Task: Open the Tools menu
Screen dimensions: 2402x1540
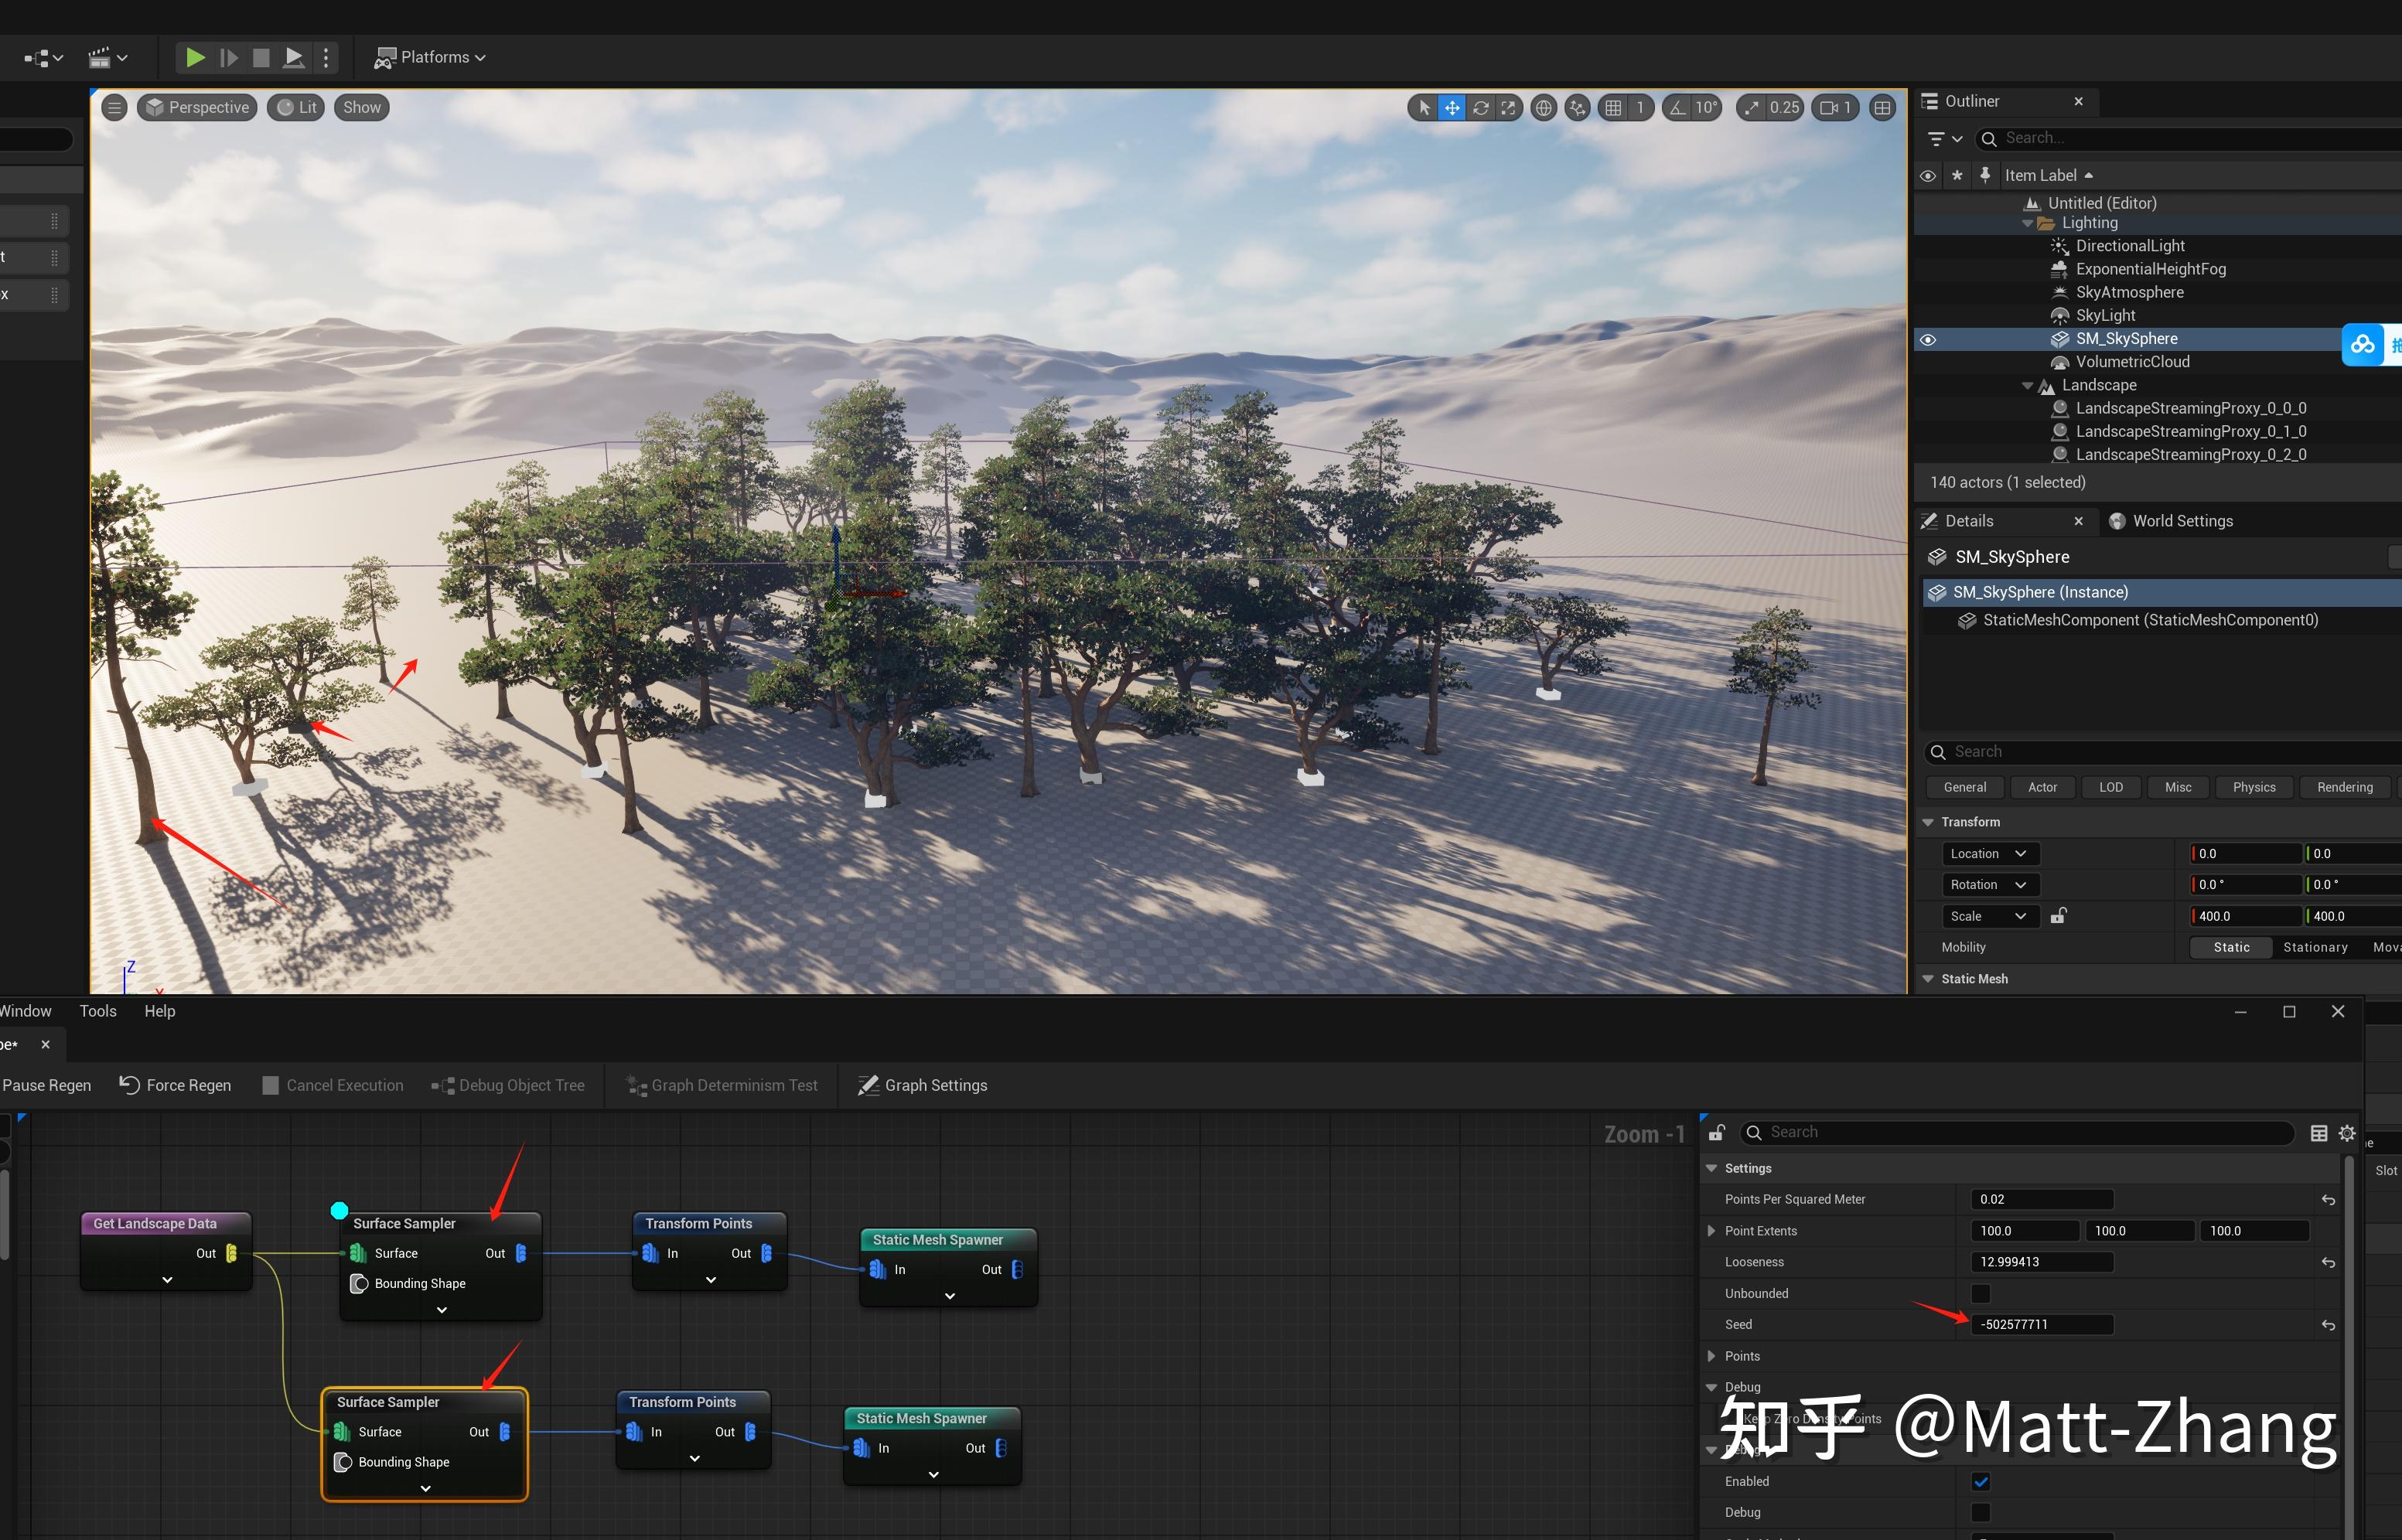Action: [98, 1011]
